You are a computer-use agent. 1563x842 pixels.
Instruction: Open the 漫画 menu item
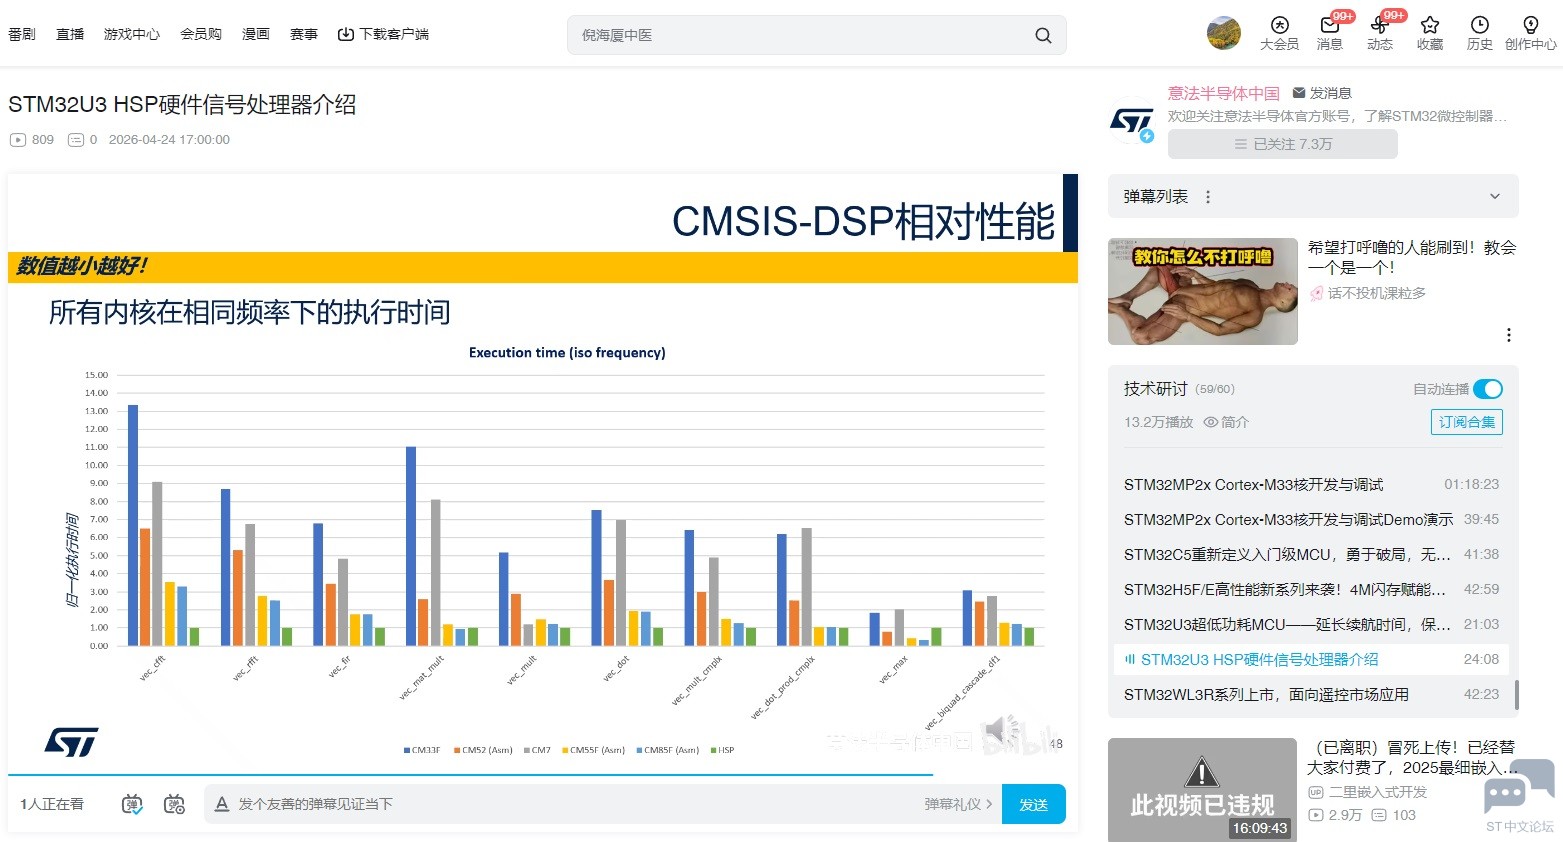click(x=256, y=34)
